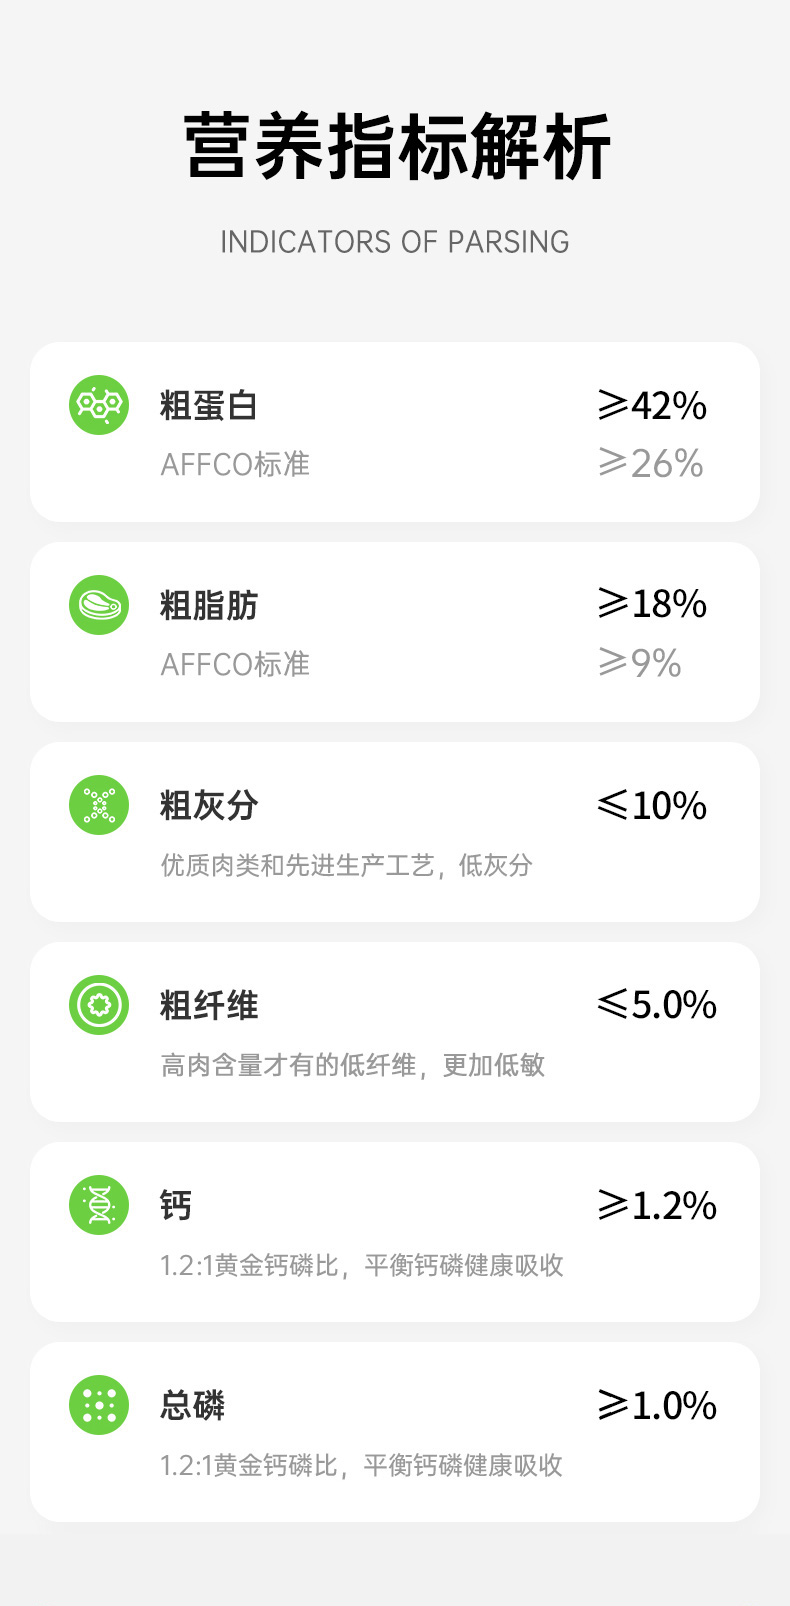Screen dimensions: 790x1606
Task: Click the 钙 heading
Action: point(176,1205)
